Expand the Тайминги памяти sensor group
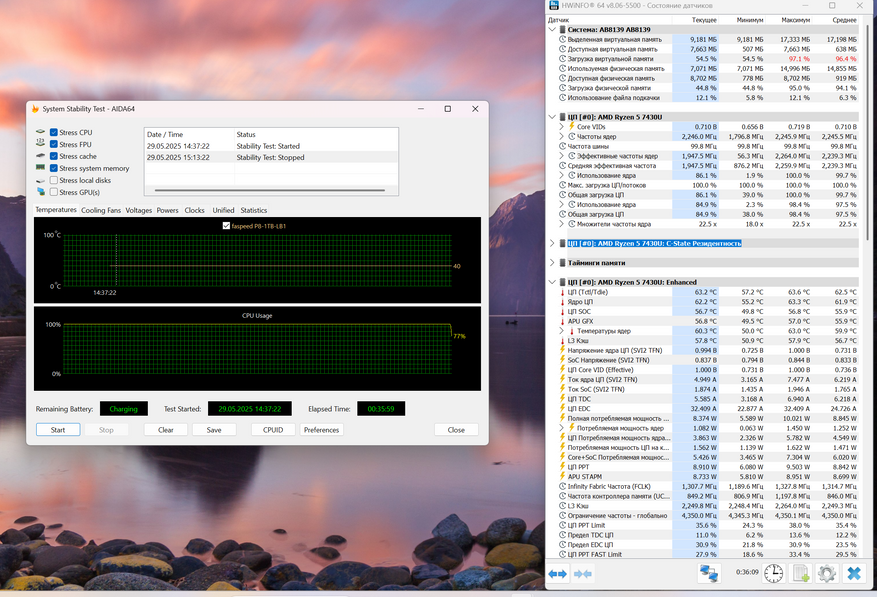Image resolution: width=877 pixels, height=597 pixels. 552,262
